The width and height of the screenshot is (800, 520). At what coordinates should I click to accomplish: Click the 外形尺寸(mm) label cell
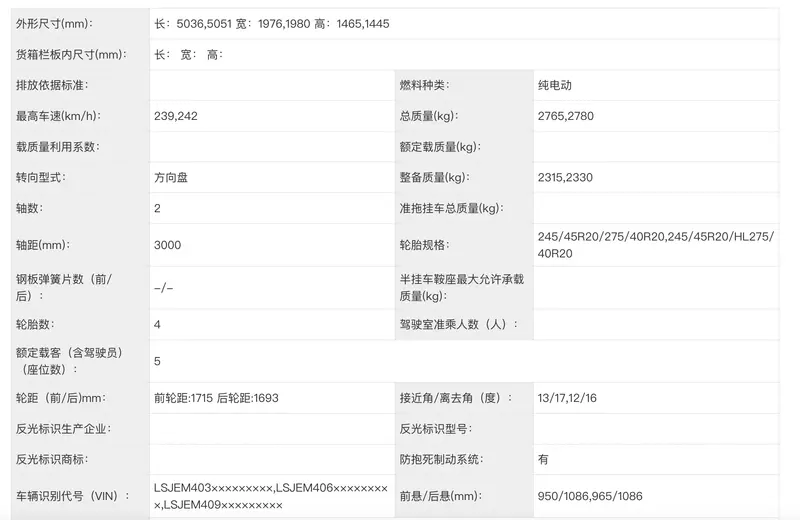[x=62, y=22]
